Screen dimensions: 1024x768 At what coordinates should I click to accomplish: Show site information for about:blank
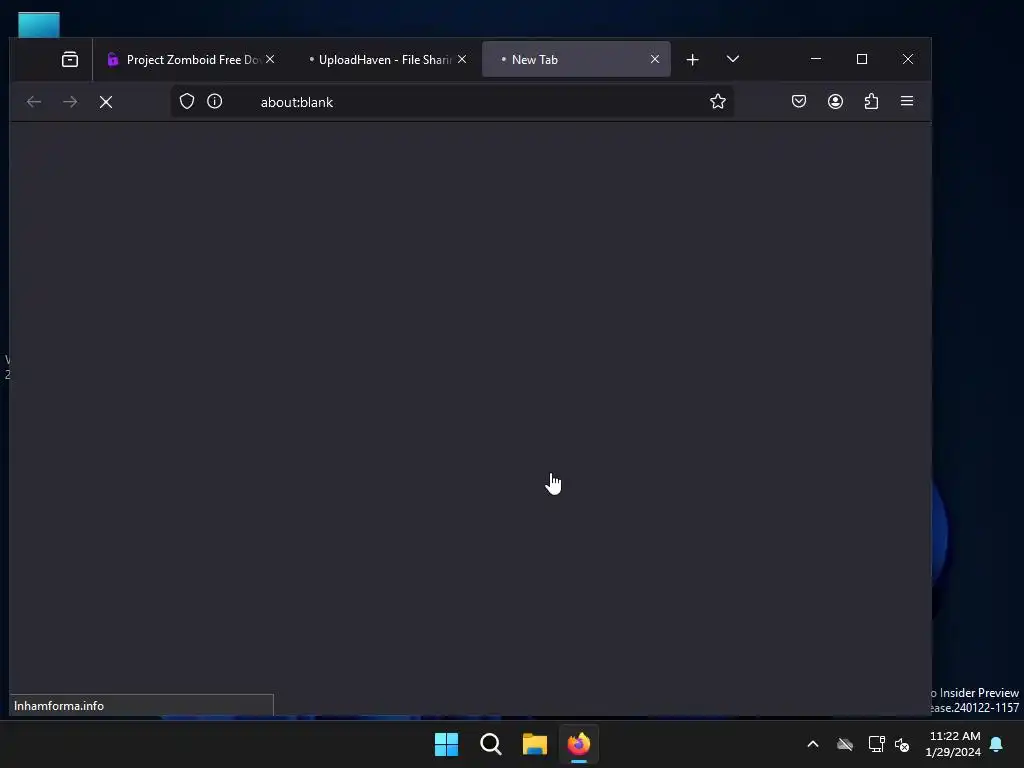coord(215,101)
